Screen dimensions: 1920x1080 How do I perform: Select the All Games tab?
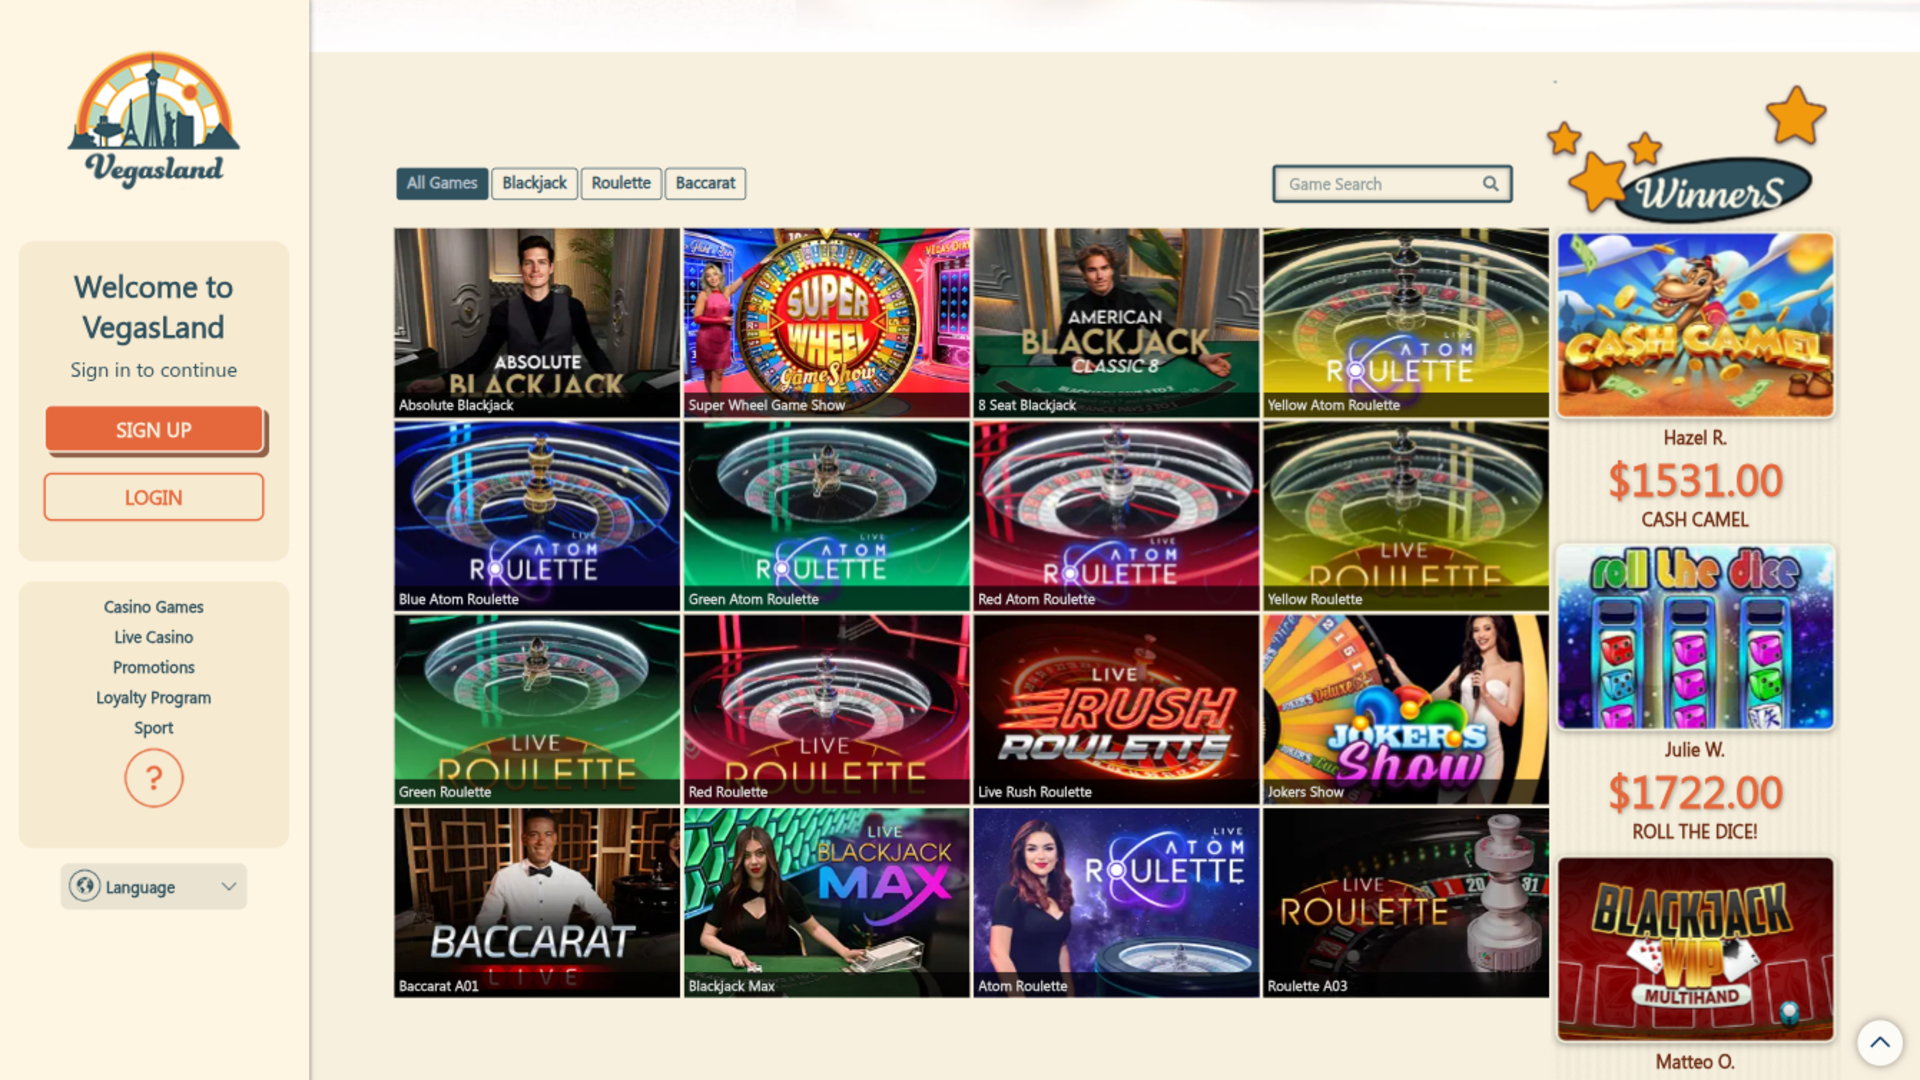click(441, 183)
